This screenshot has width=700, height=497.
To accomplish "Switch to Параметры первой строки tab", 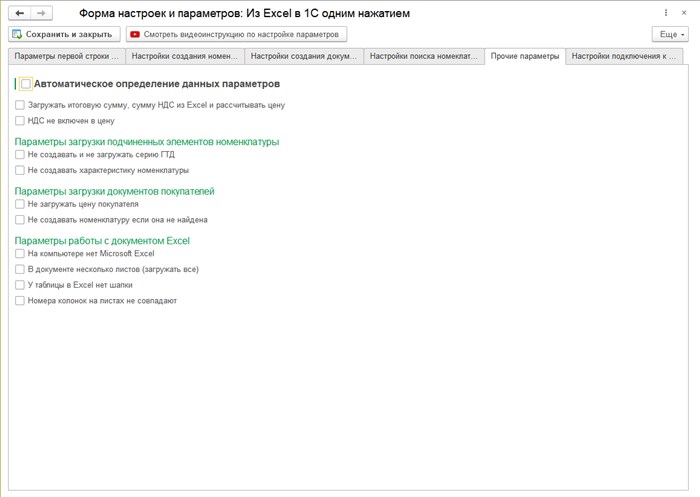I will tap(67, 56).
